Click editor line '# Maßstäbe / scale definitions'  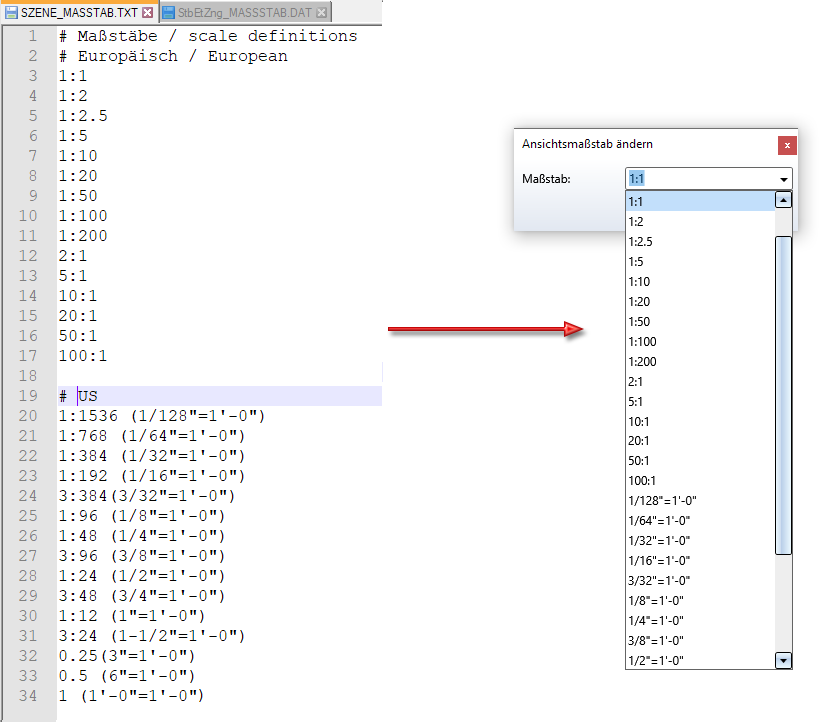point(208,36)
